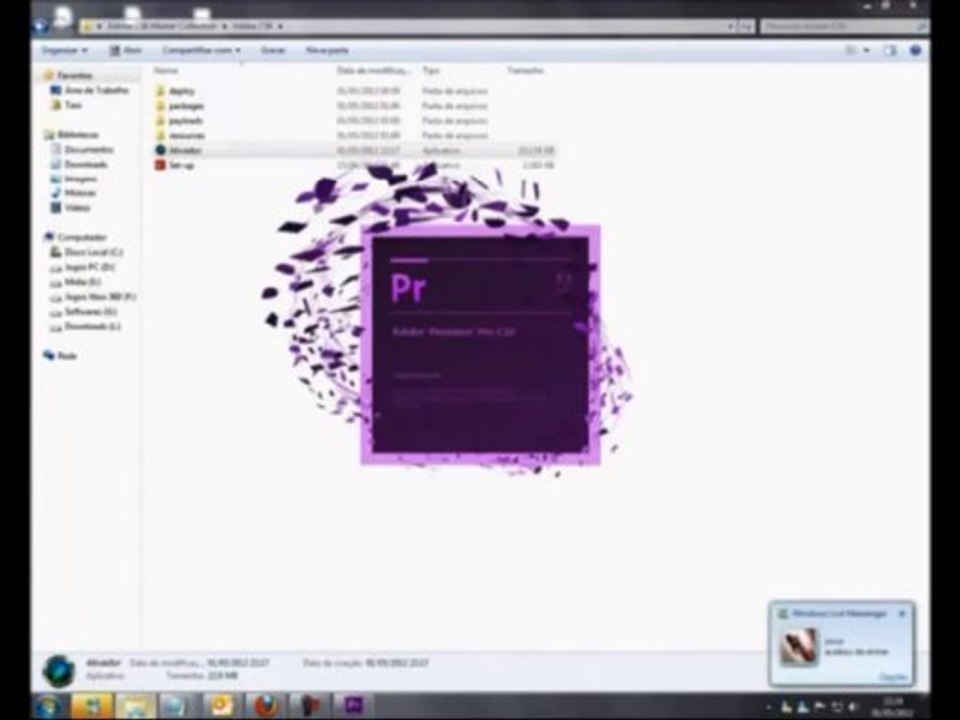Open Downloads library in navigation pane
The image size is (960, 720).
click(x=79, y=164)
